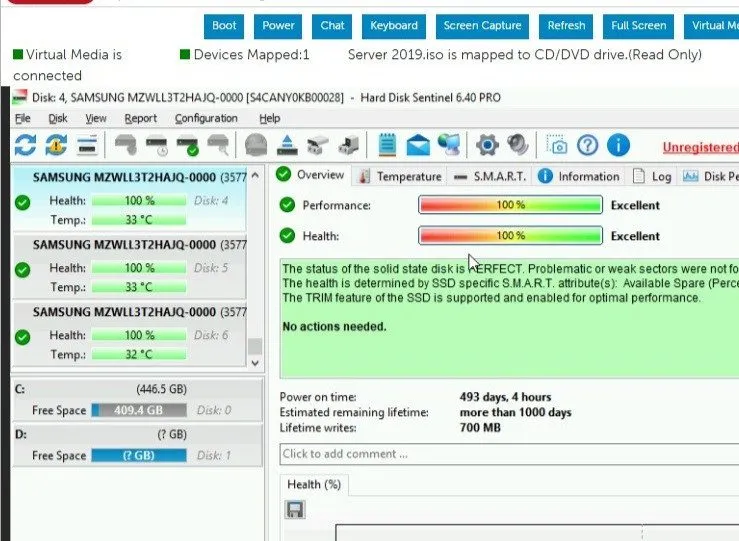This screenshot has height=541, width=739.
Task: Select the Health (%) graph tab
Action: [x=314, y=484]
